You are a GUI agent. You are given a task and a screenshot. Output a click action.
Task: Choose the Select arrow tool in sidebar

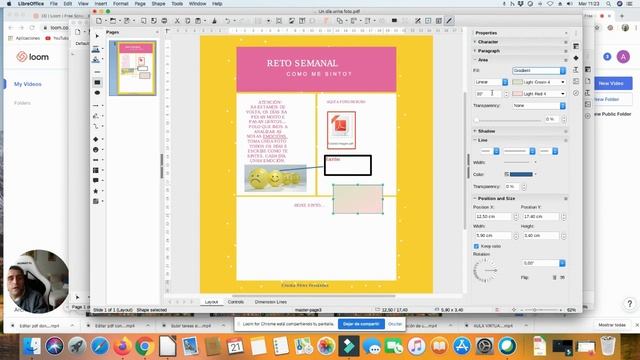[97, 36]
